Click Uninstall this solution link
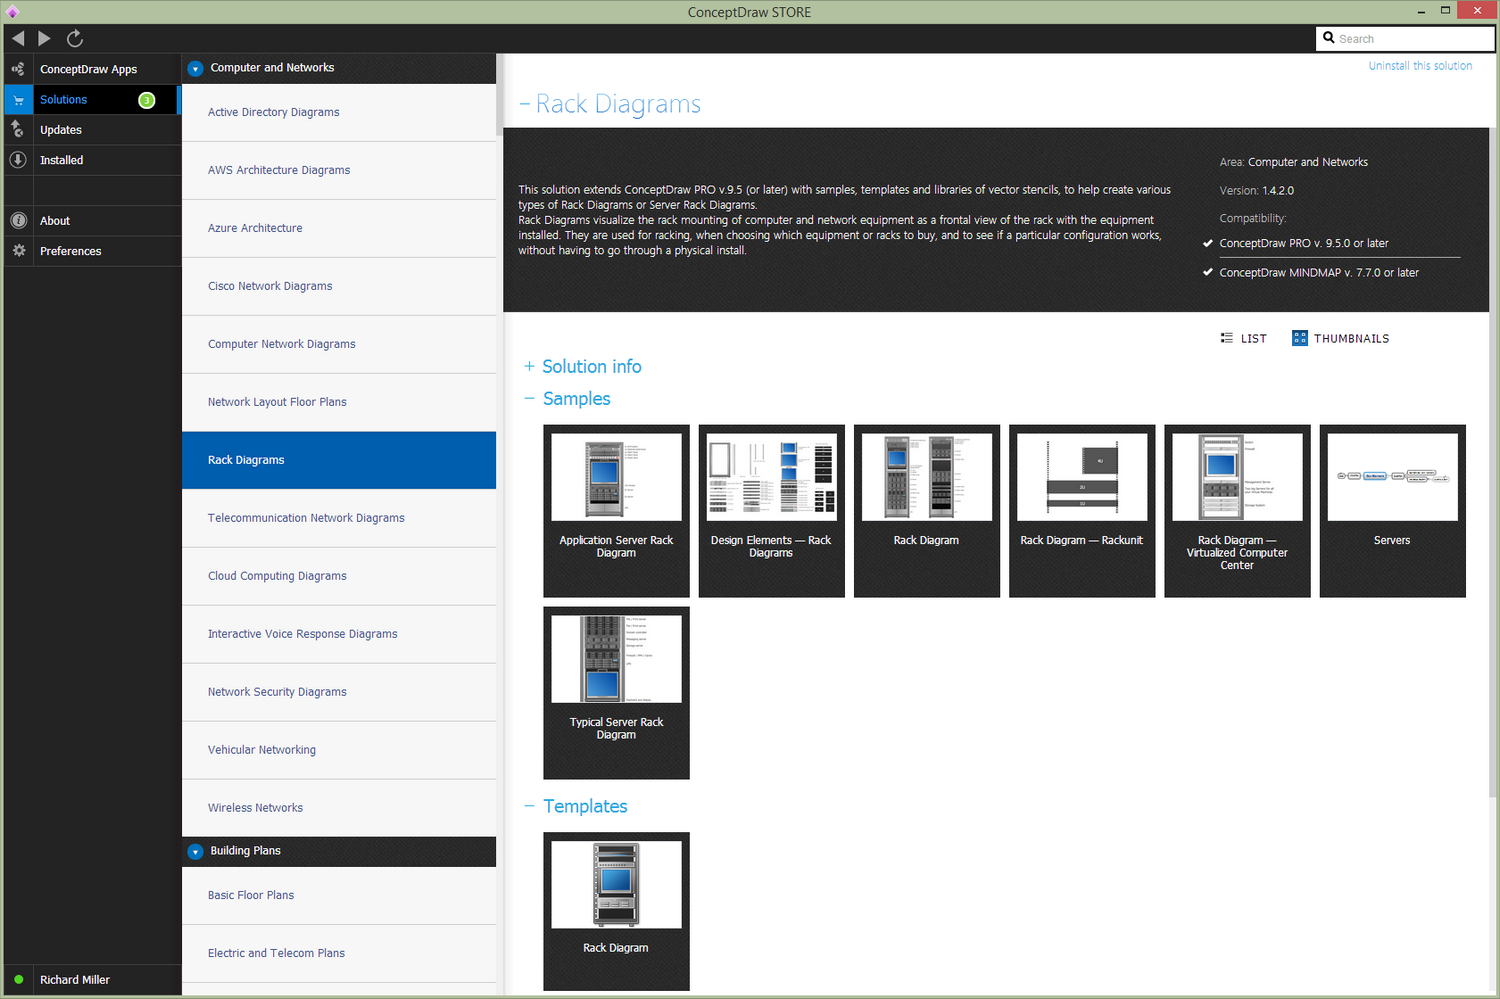The width and height of the screenshot is (1500, 999). (x=1420, y=66)
